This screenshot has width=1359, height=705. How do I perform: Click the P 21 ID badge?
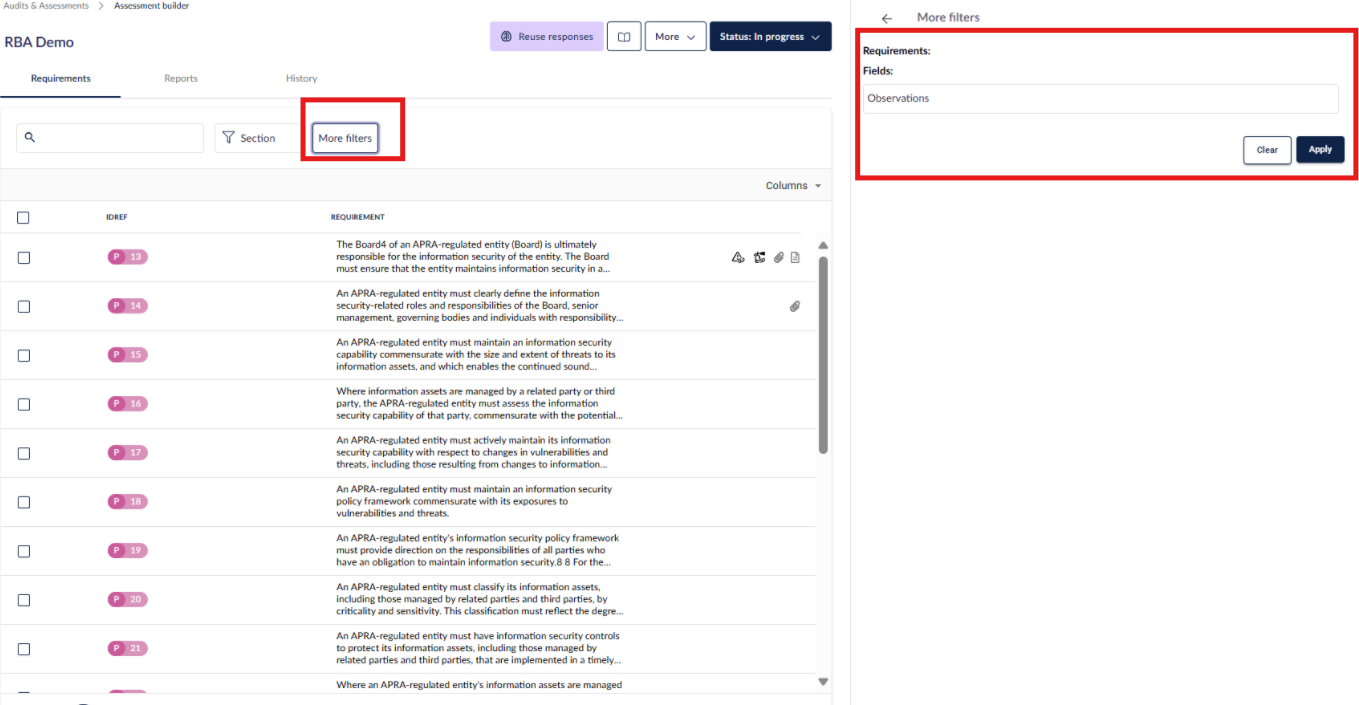(x=128, y=649)
